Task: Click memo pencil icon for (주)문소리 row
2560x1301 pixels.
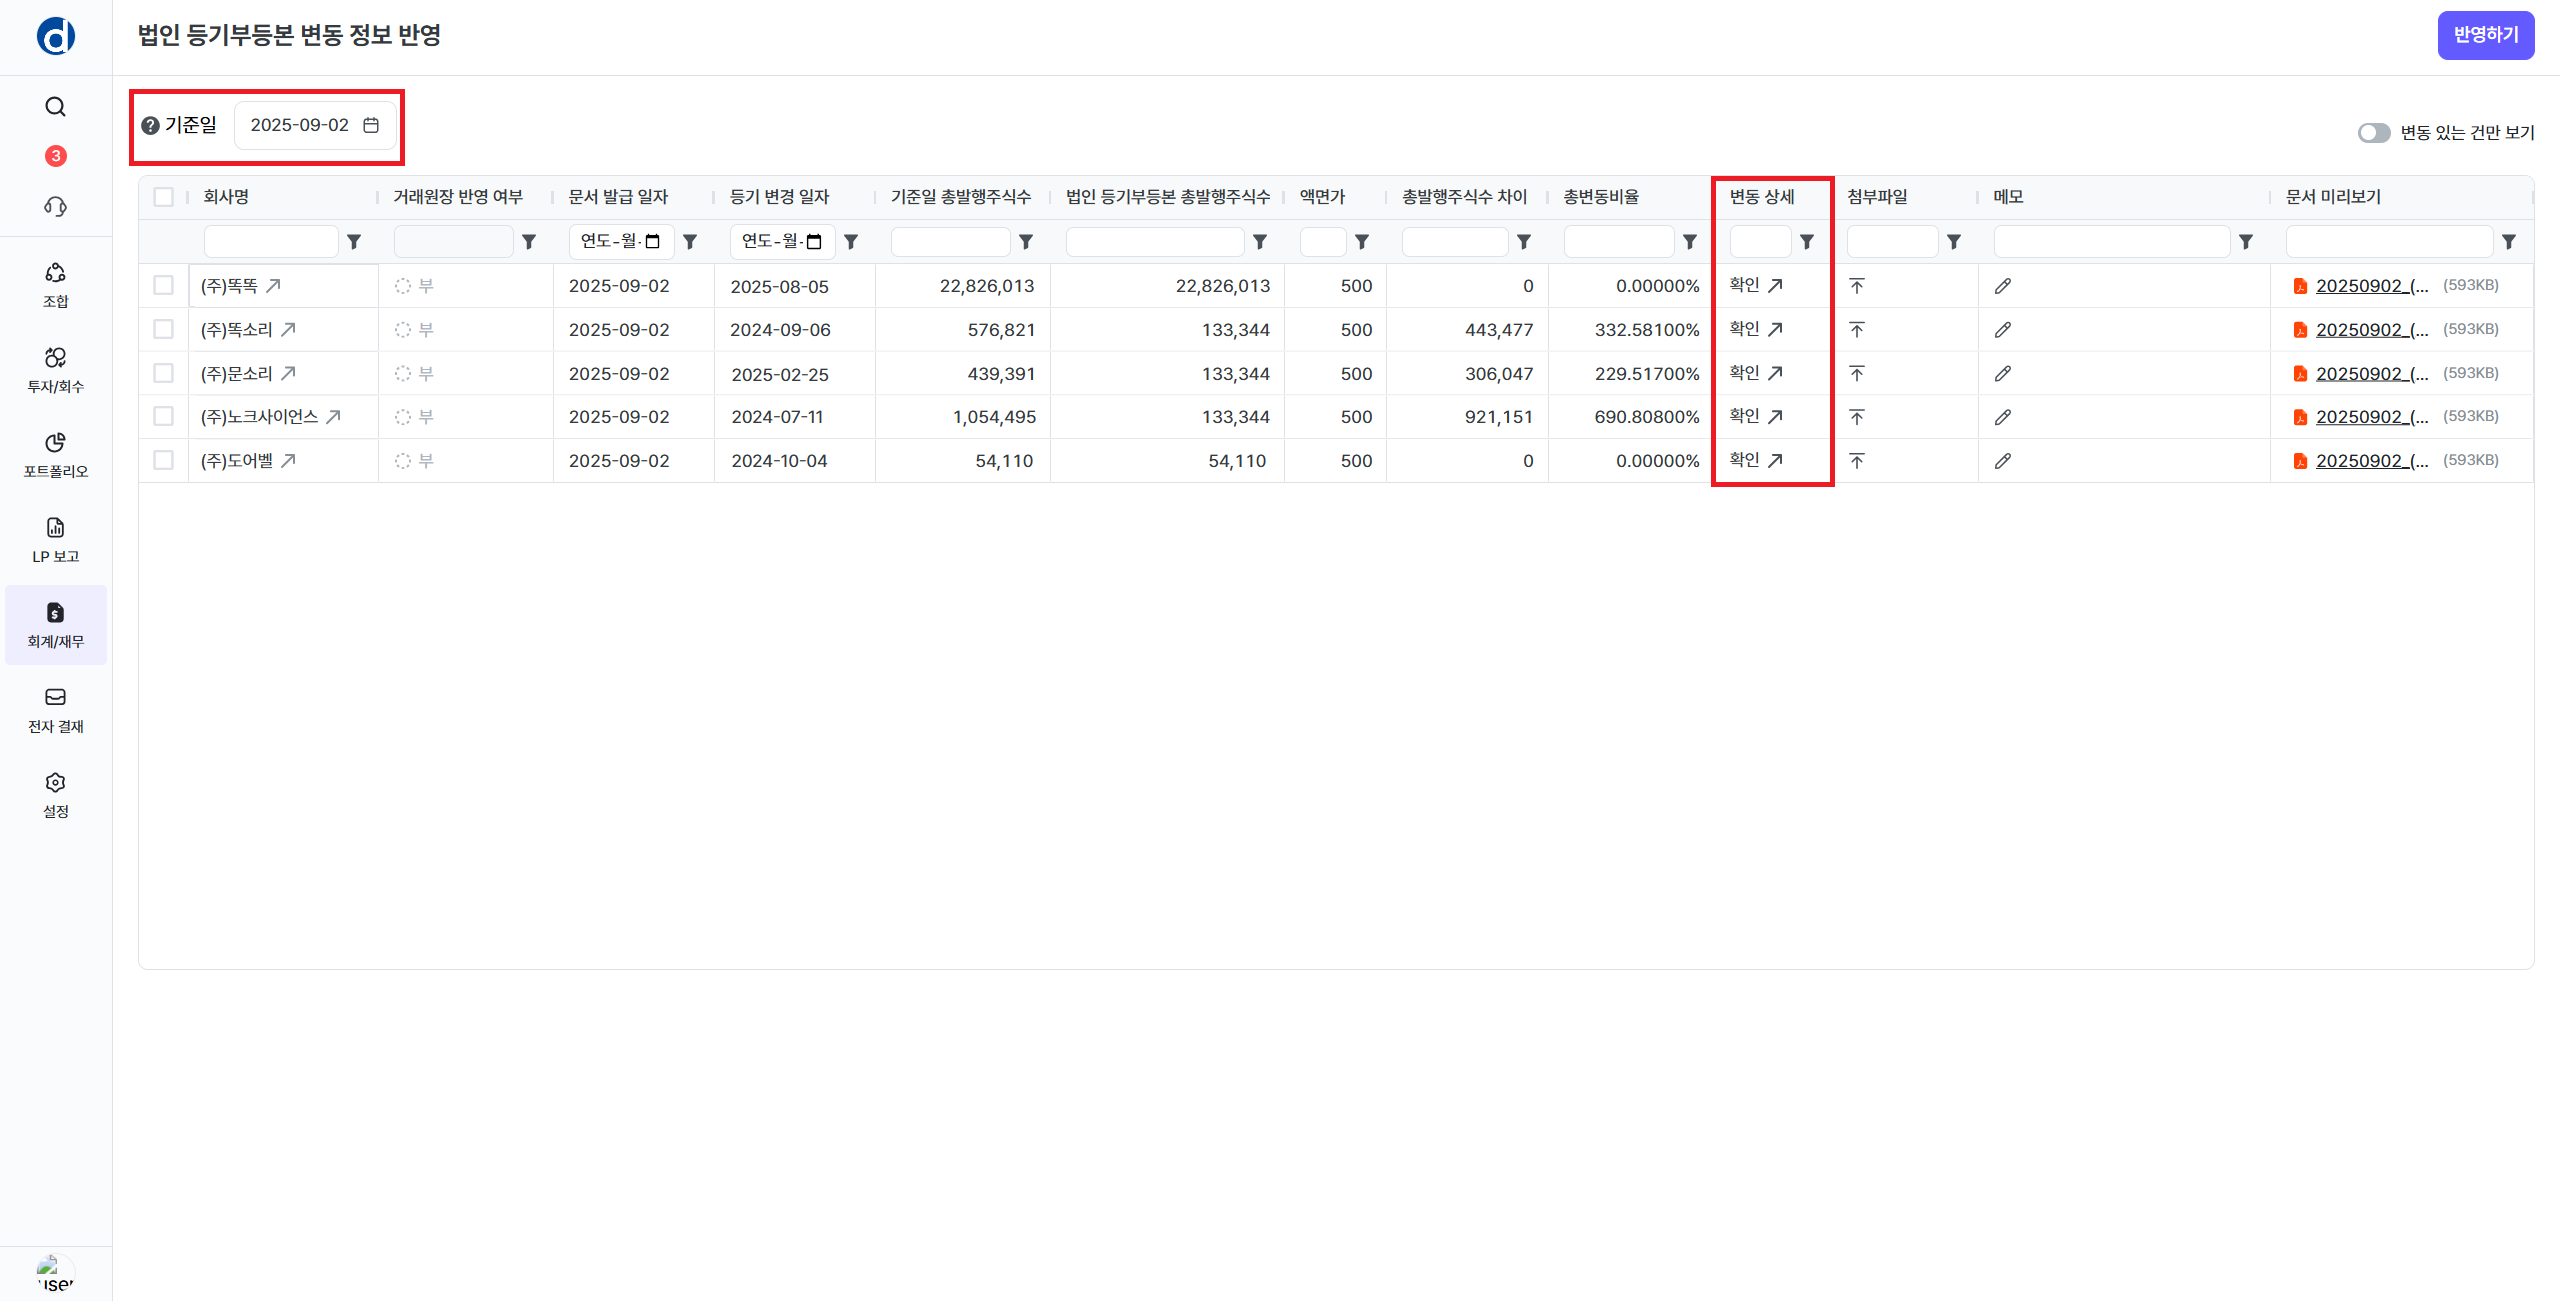Action: (x=2002, y=374)
